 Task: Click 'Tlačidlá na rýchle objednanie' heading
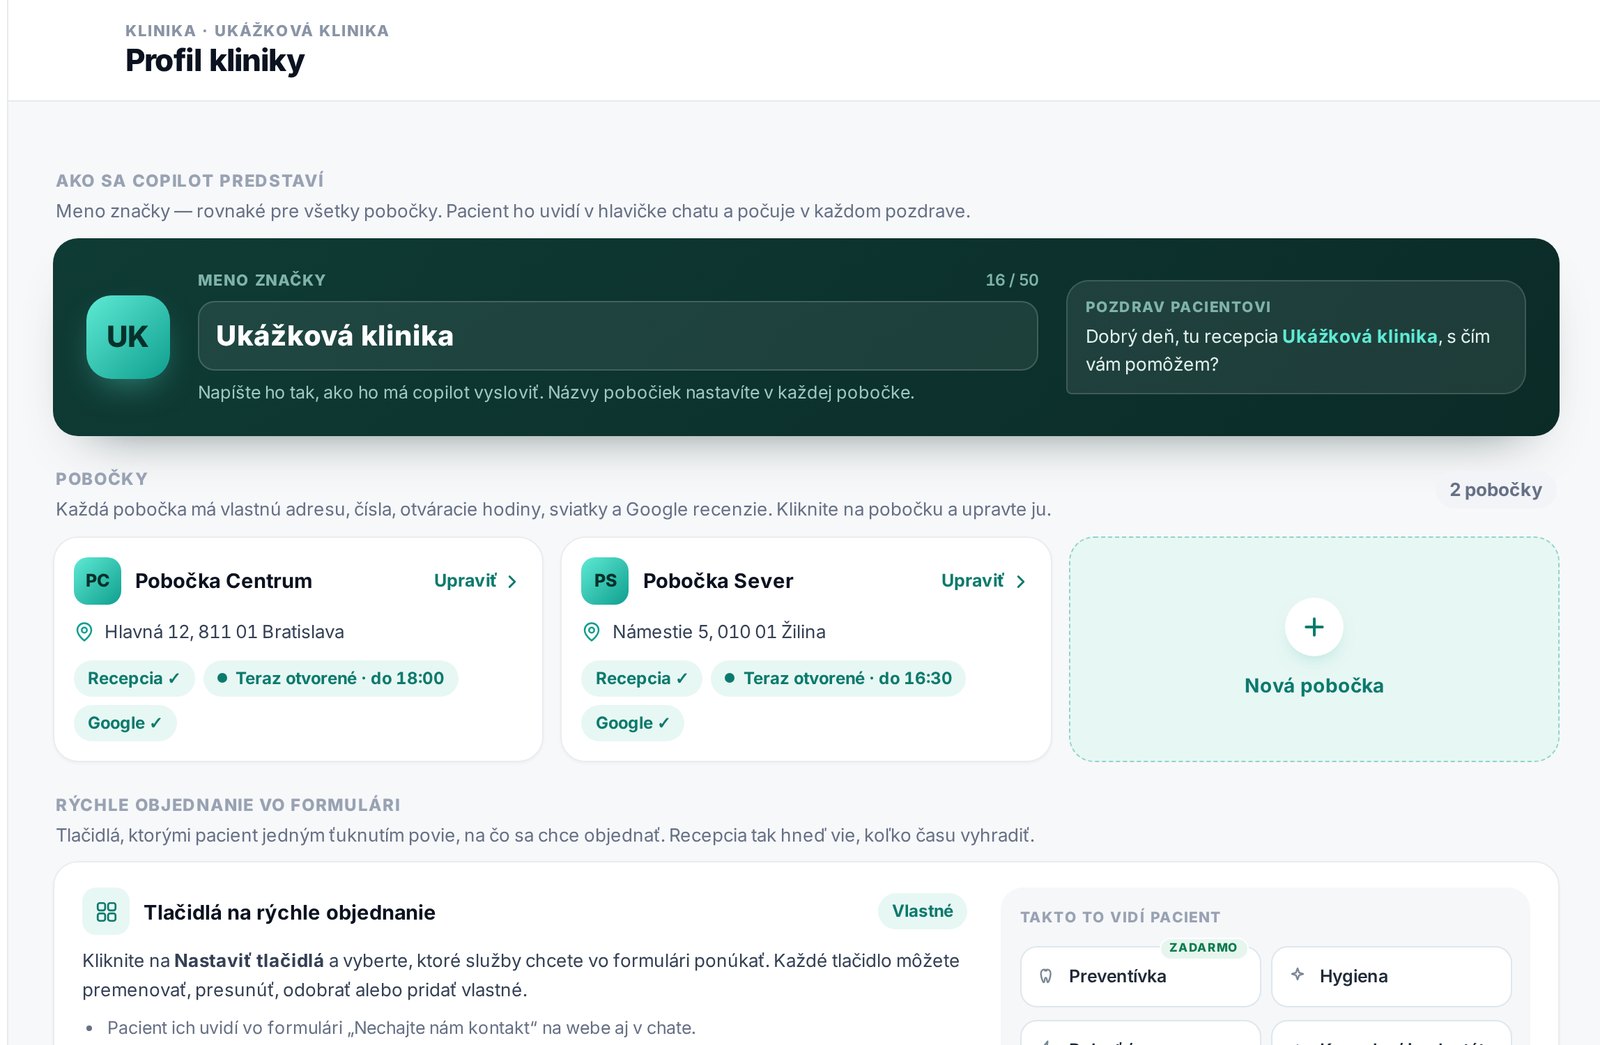pyautogui.click(x=290, y=912)
